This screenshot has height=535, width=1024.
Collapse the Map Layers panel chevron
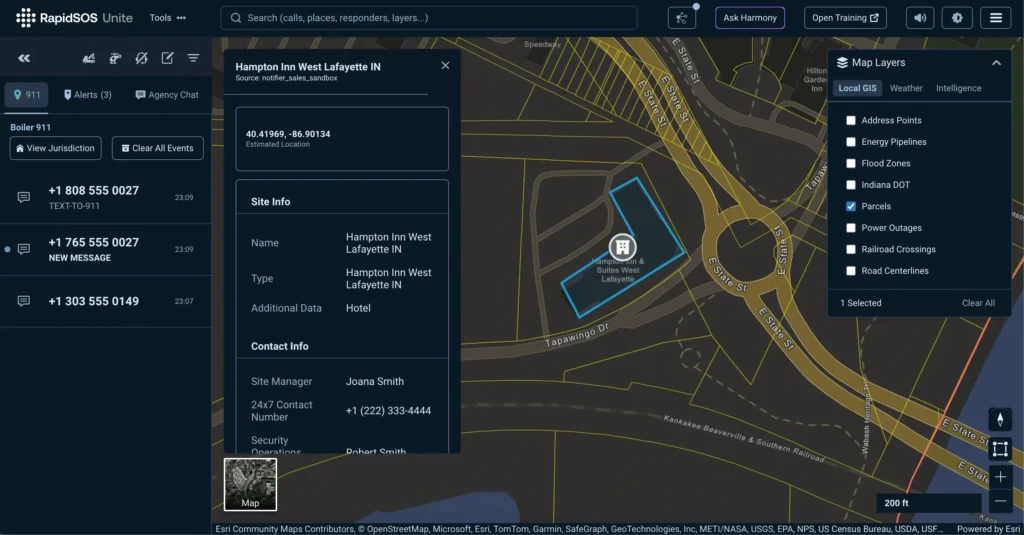996,63
